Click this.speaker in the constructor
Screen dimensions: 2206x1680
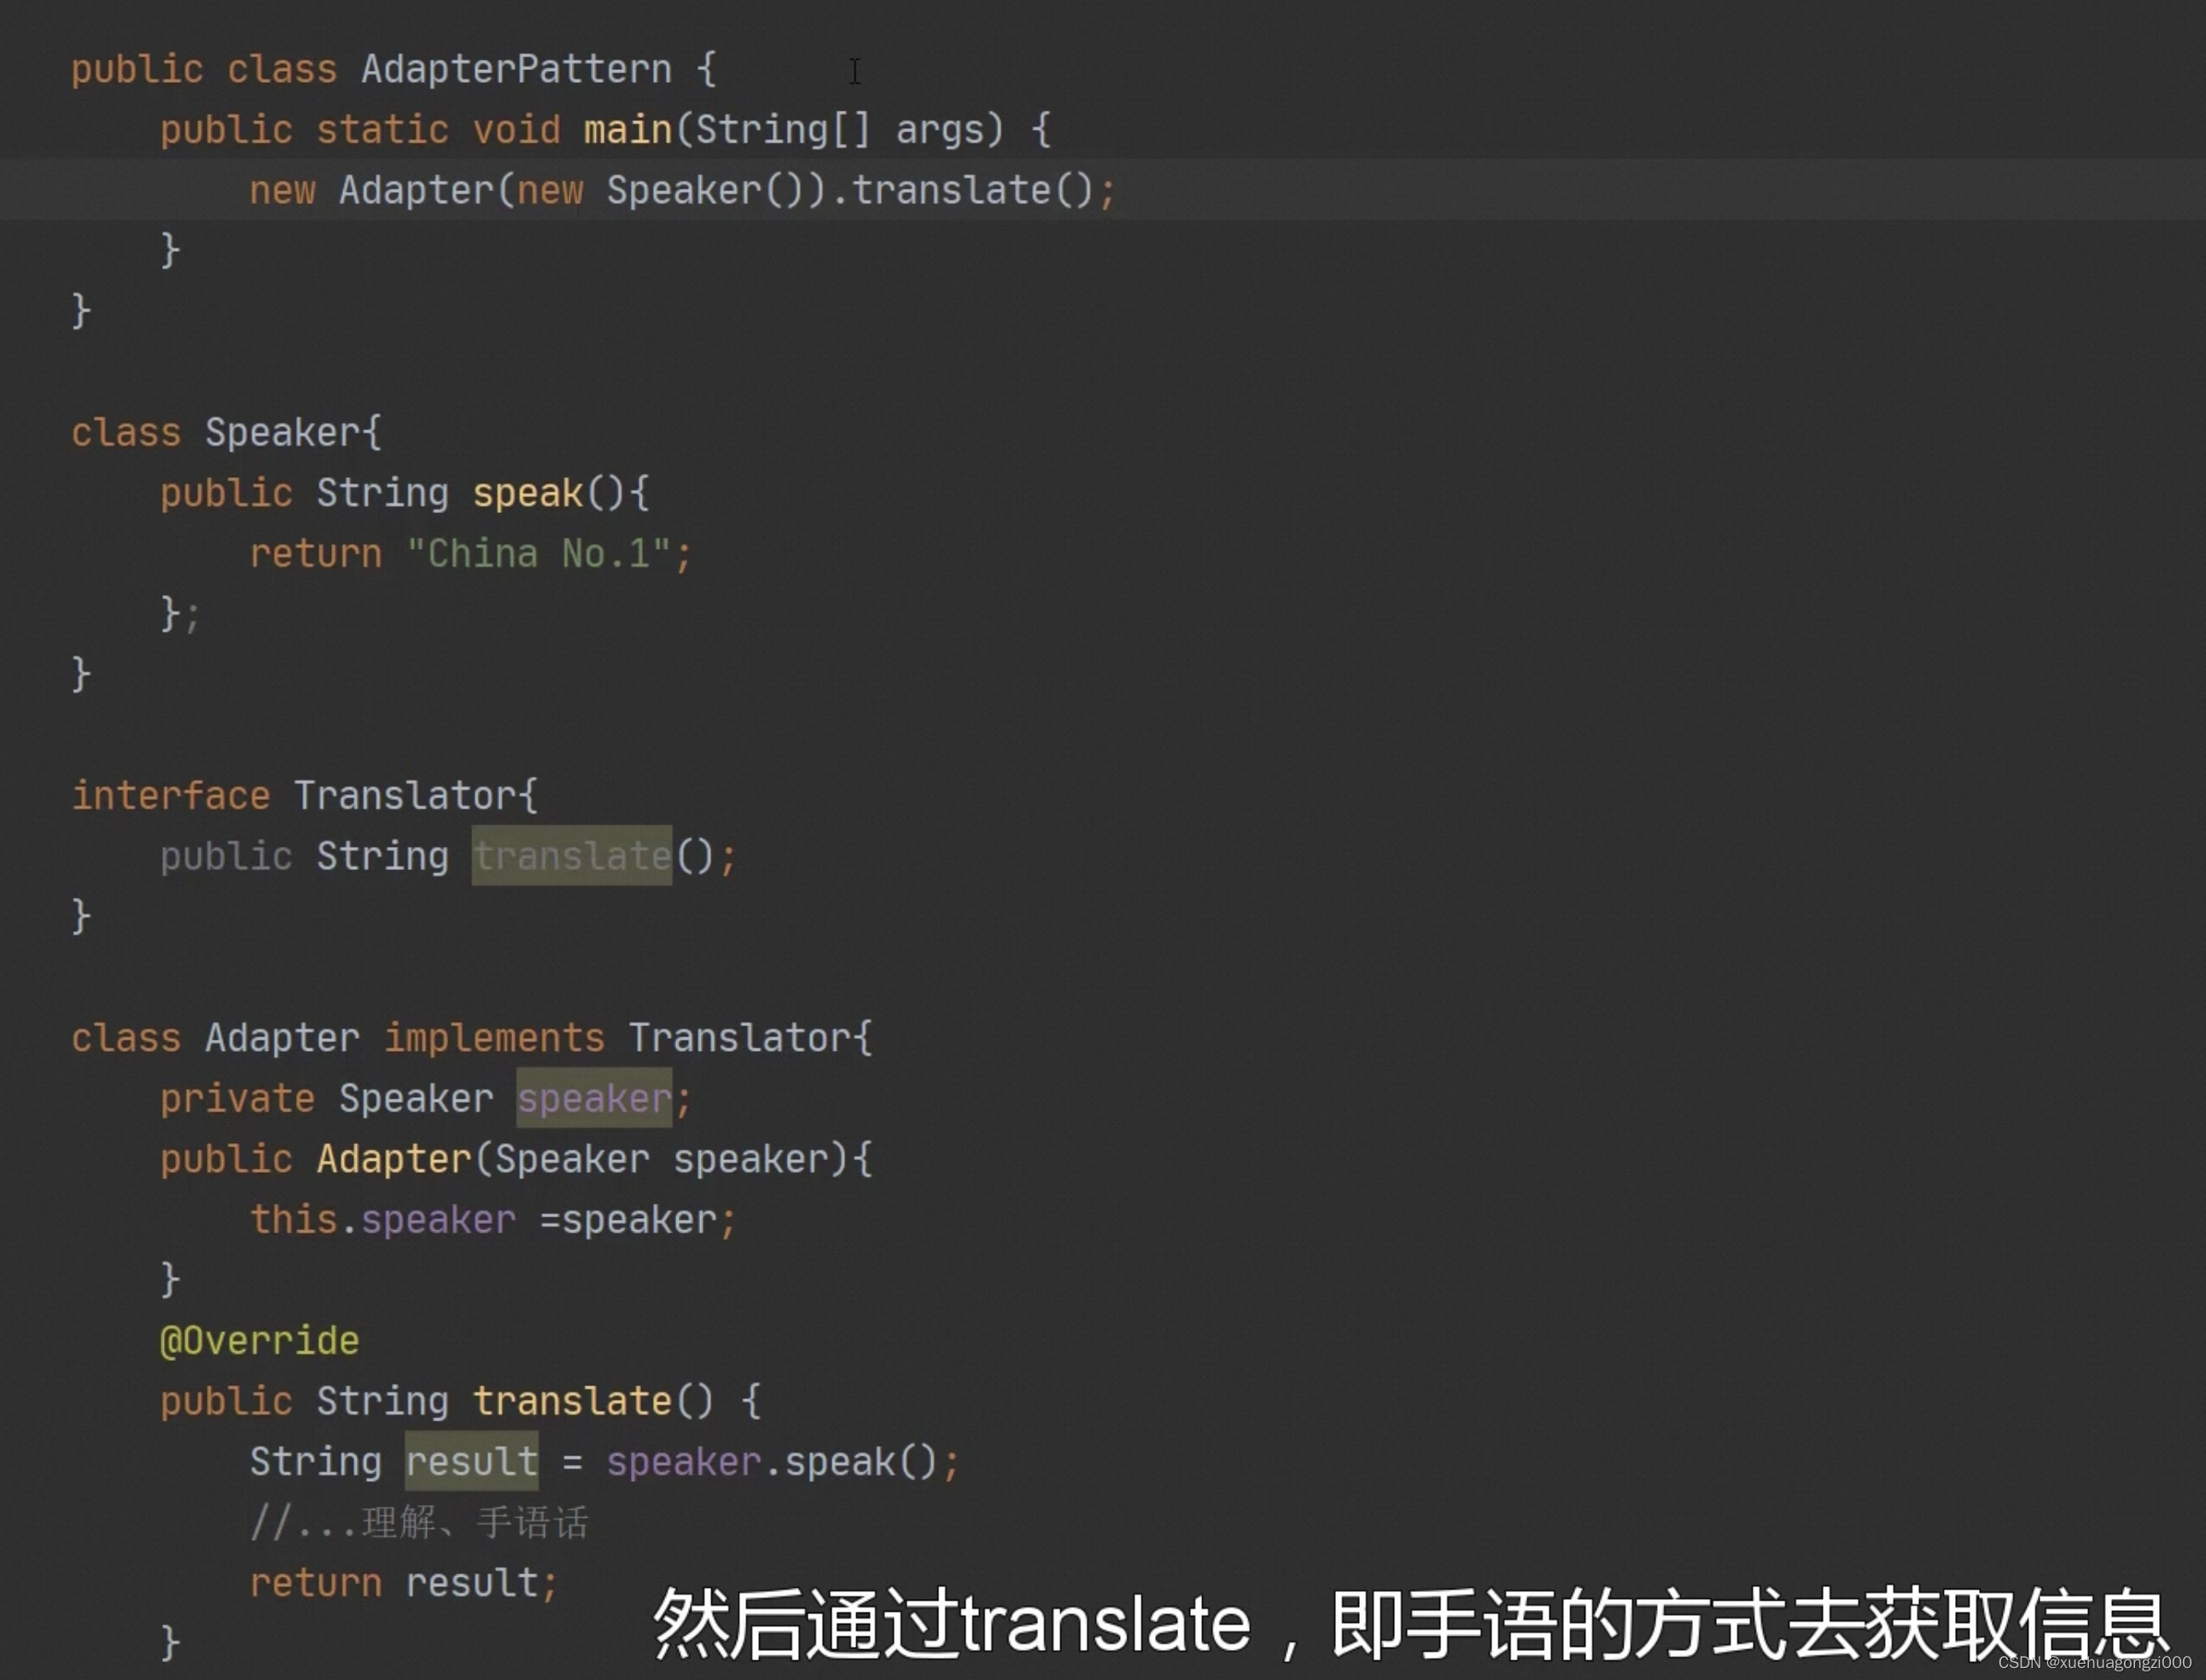tap(383, 1220)
